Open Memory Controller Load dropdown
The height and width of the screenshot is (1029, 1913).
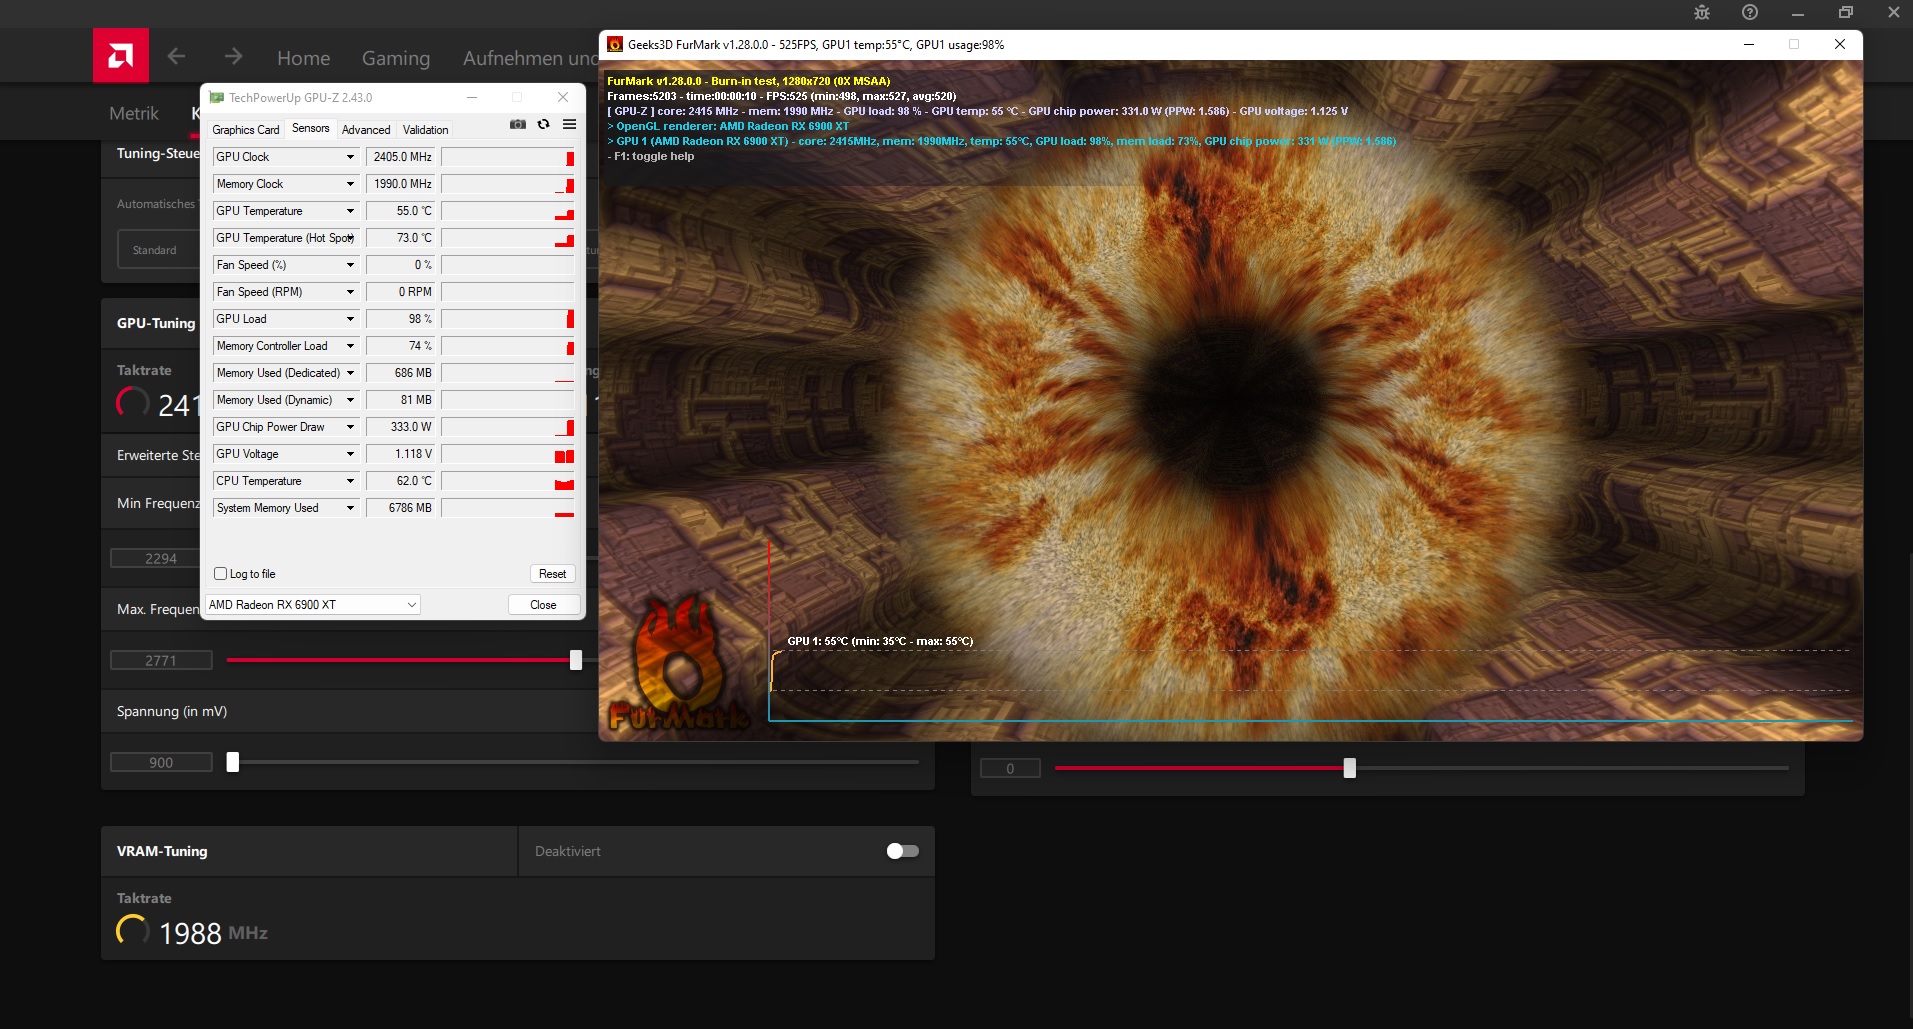[x=350, y=346]
